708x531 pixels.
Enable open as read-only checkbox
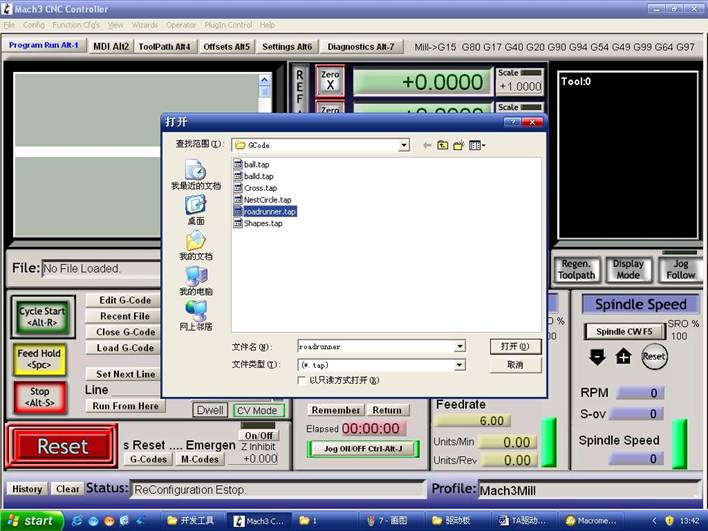pyautogui.click(x=302, y=381)
